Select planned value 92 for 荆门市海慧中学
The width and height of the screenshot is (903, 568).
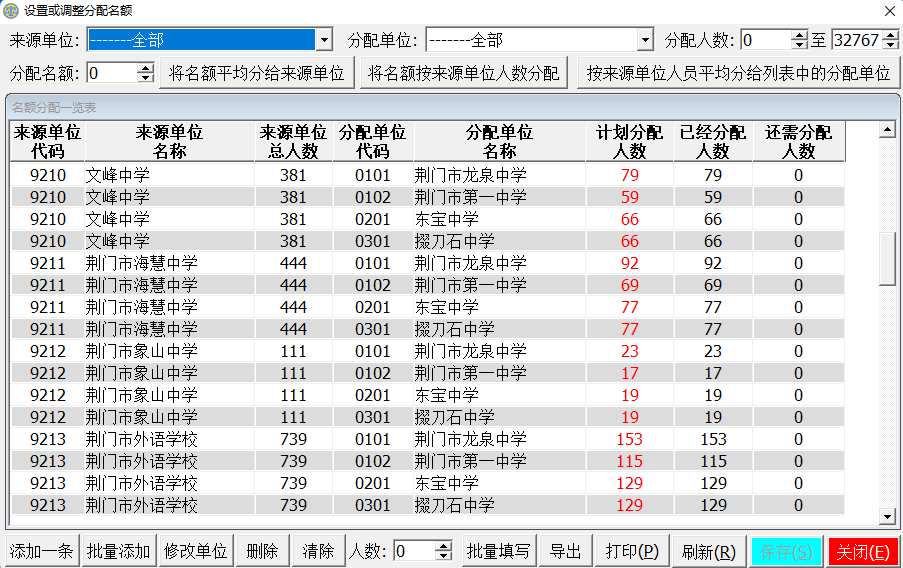pyautogui.click(x=629, y=263)
